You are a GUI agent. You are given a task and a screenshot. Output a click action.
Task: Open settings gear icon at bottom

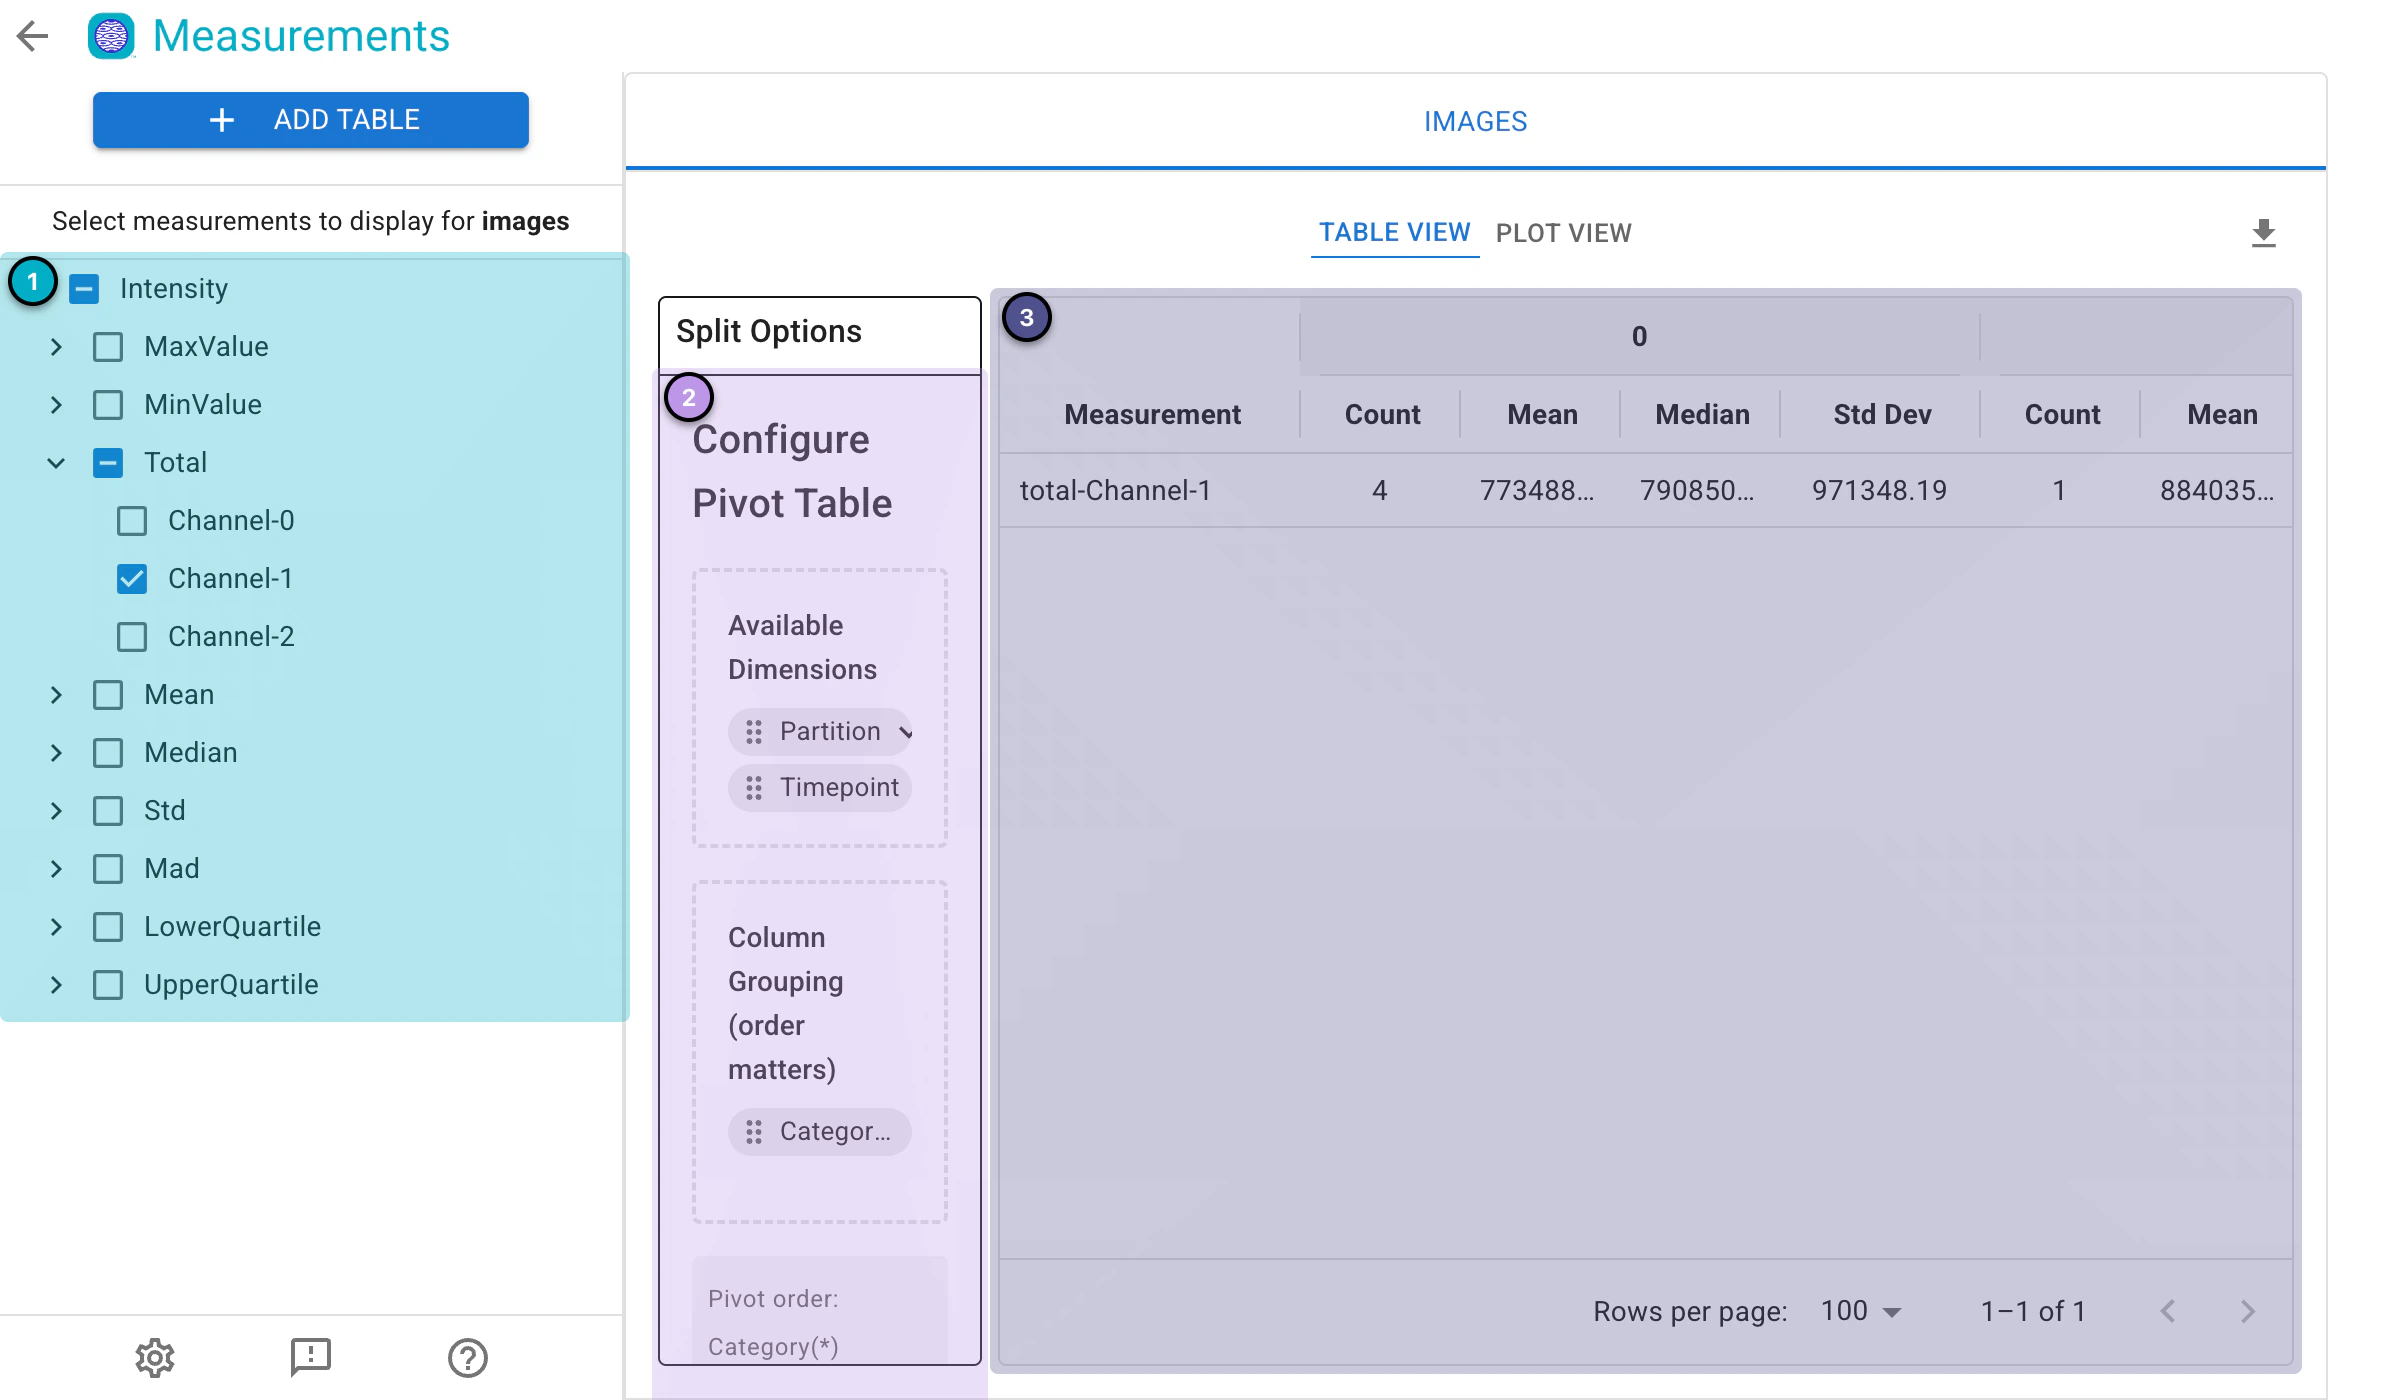(155, 1357)
